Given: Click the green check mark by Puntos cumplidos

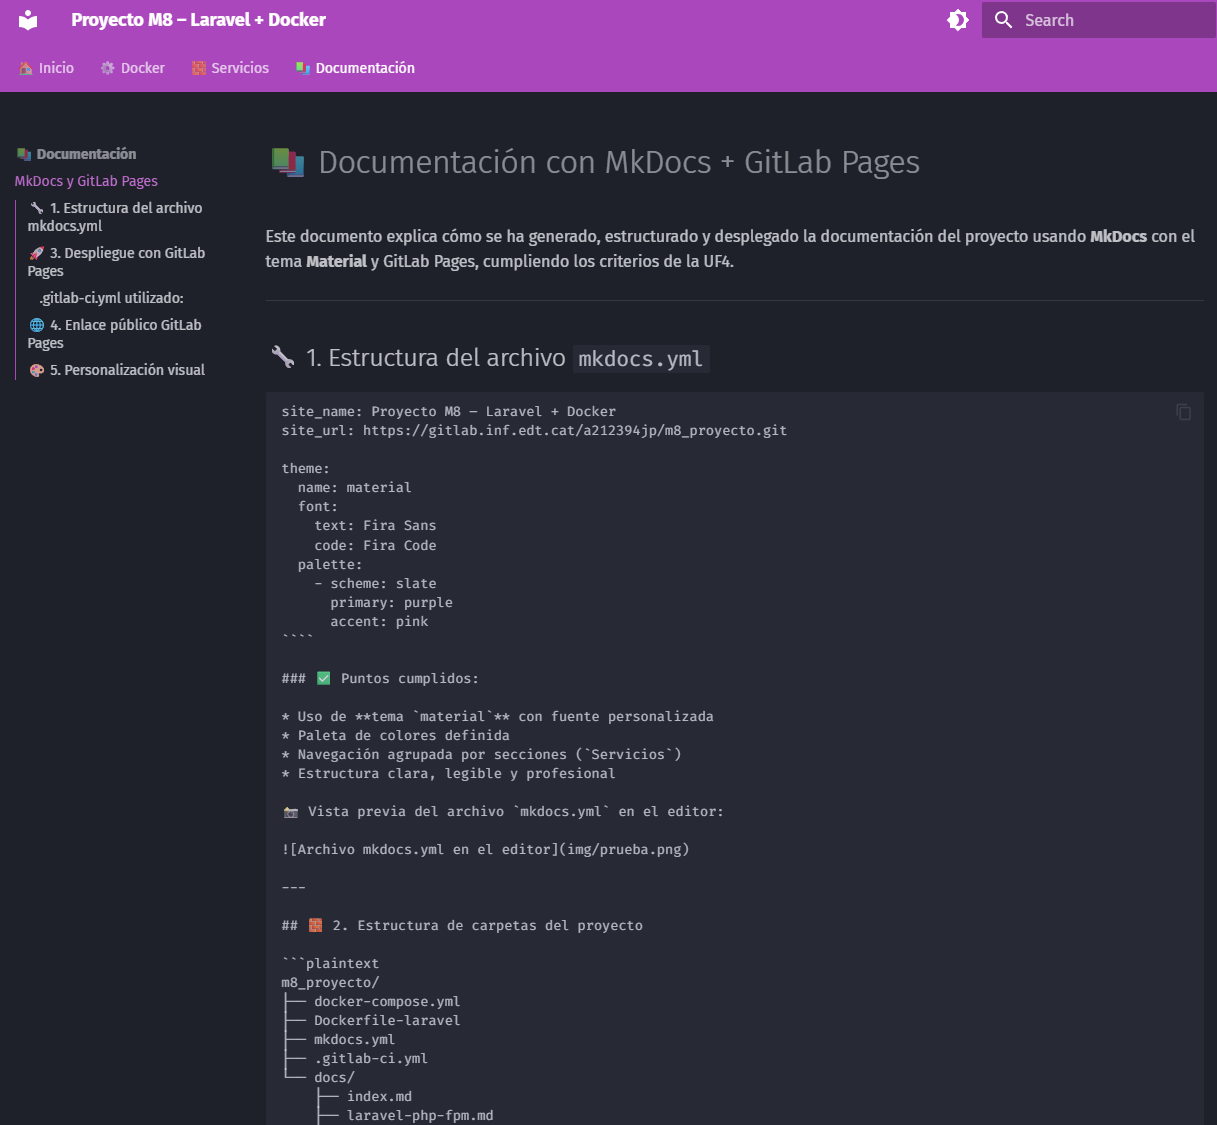Looking at the screenshot, I should tap(323, 678).
